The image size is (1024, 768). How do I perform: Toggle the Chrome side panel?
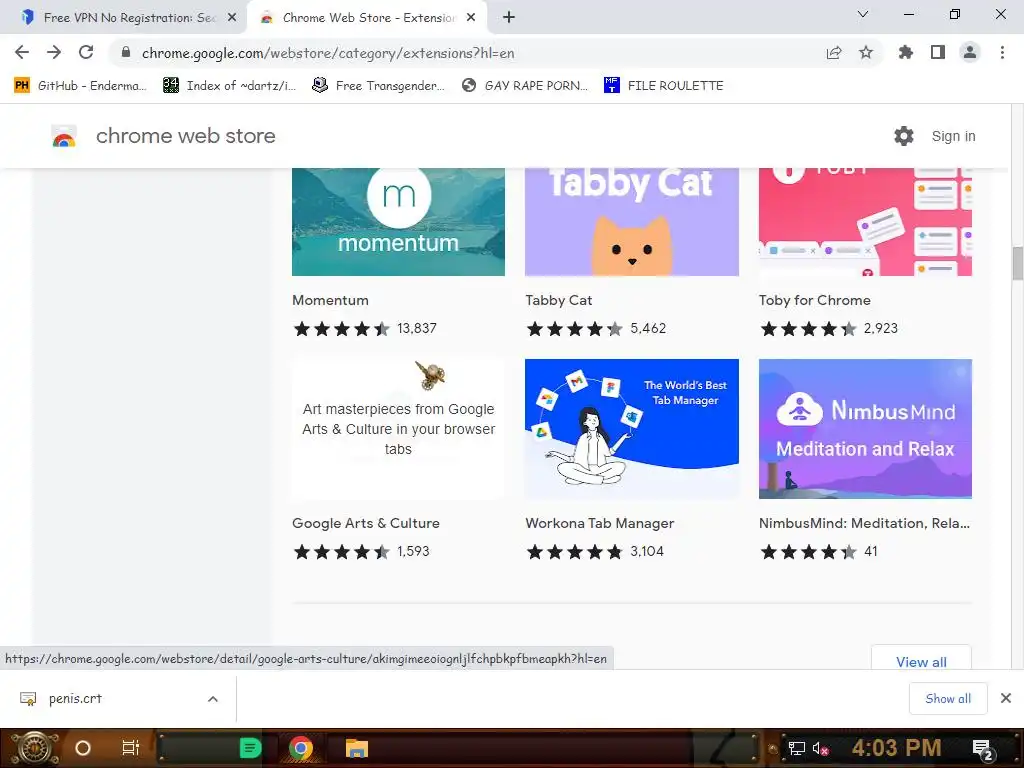[938, 52]
